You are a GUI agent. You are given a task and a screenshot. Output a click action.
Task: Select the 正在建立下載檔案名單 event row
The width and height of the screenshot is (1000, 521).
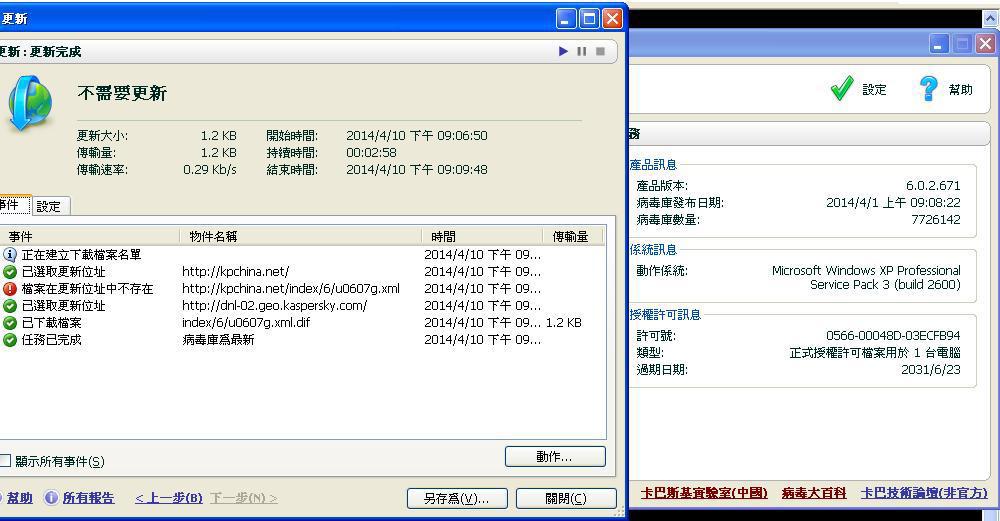pyautogui.click(x=302, y=254)
